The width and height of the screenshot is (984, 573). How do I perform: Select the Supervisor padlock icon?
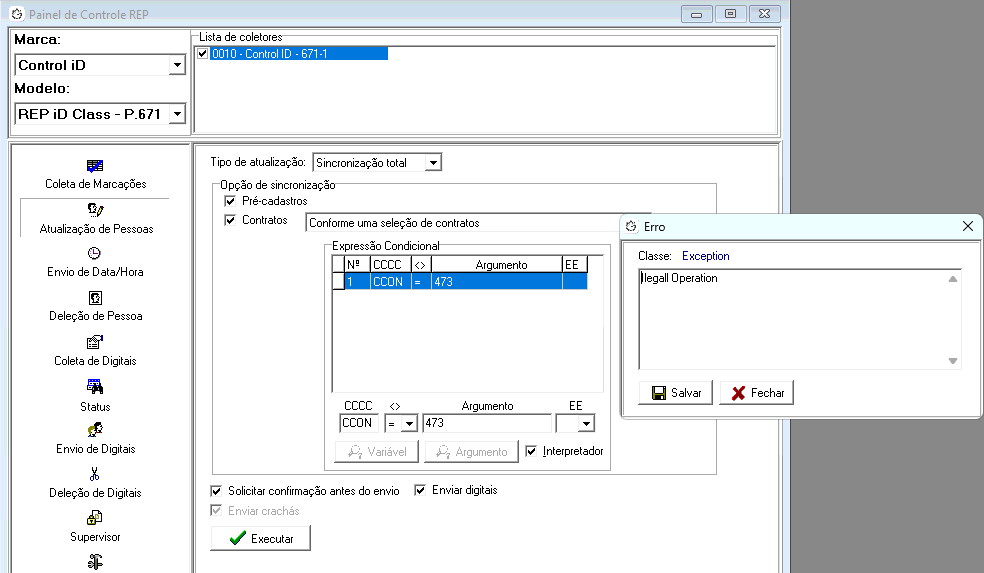click(x=95, y=518)
